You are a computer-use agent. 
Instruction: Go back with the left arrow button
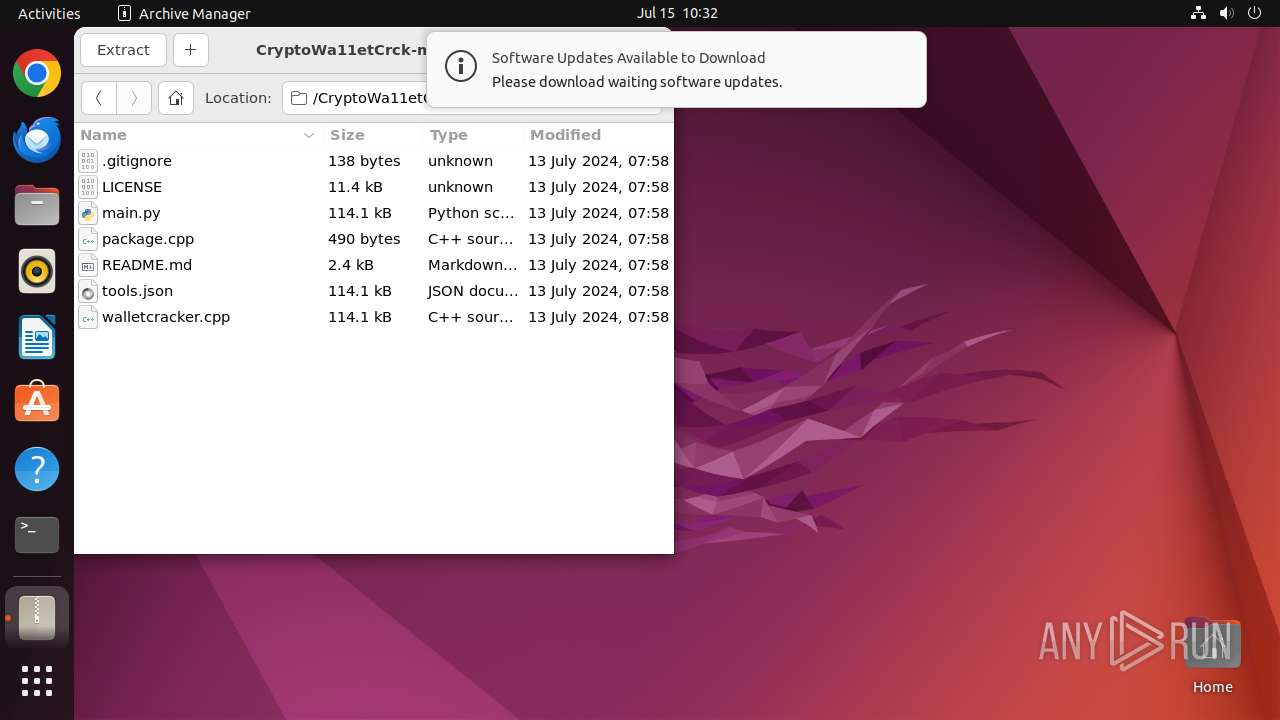coord(98,98)
